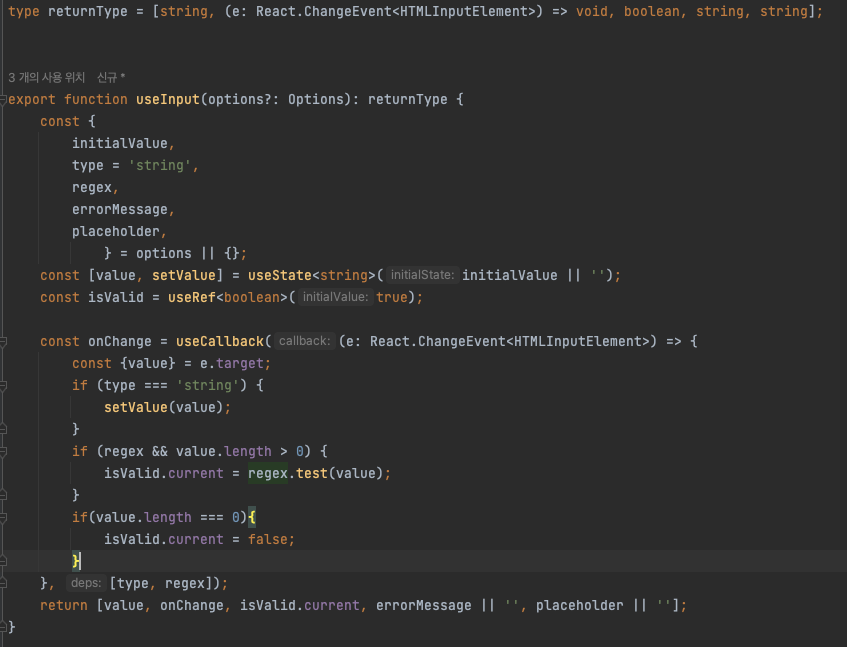
Task: Click string in useState<string>
Action: 344,275
